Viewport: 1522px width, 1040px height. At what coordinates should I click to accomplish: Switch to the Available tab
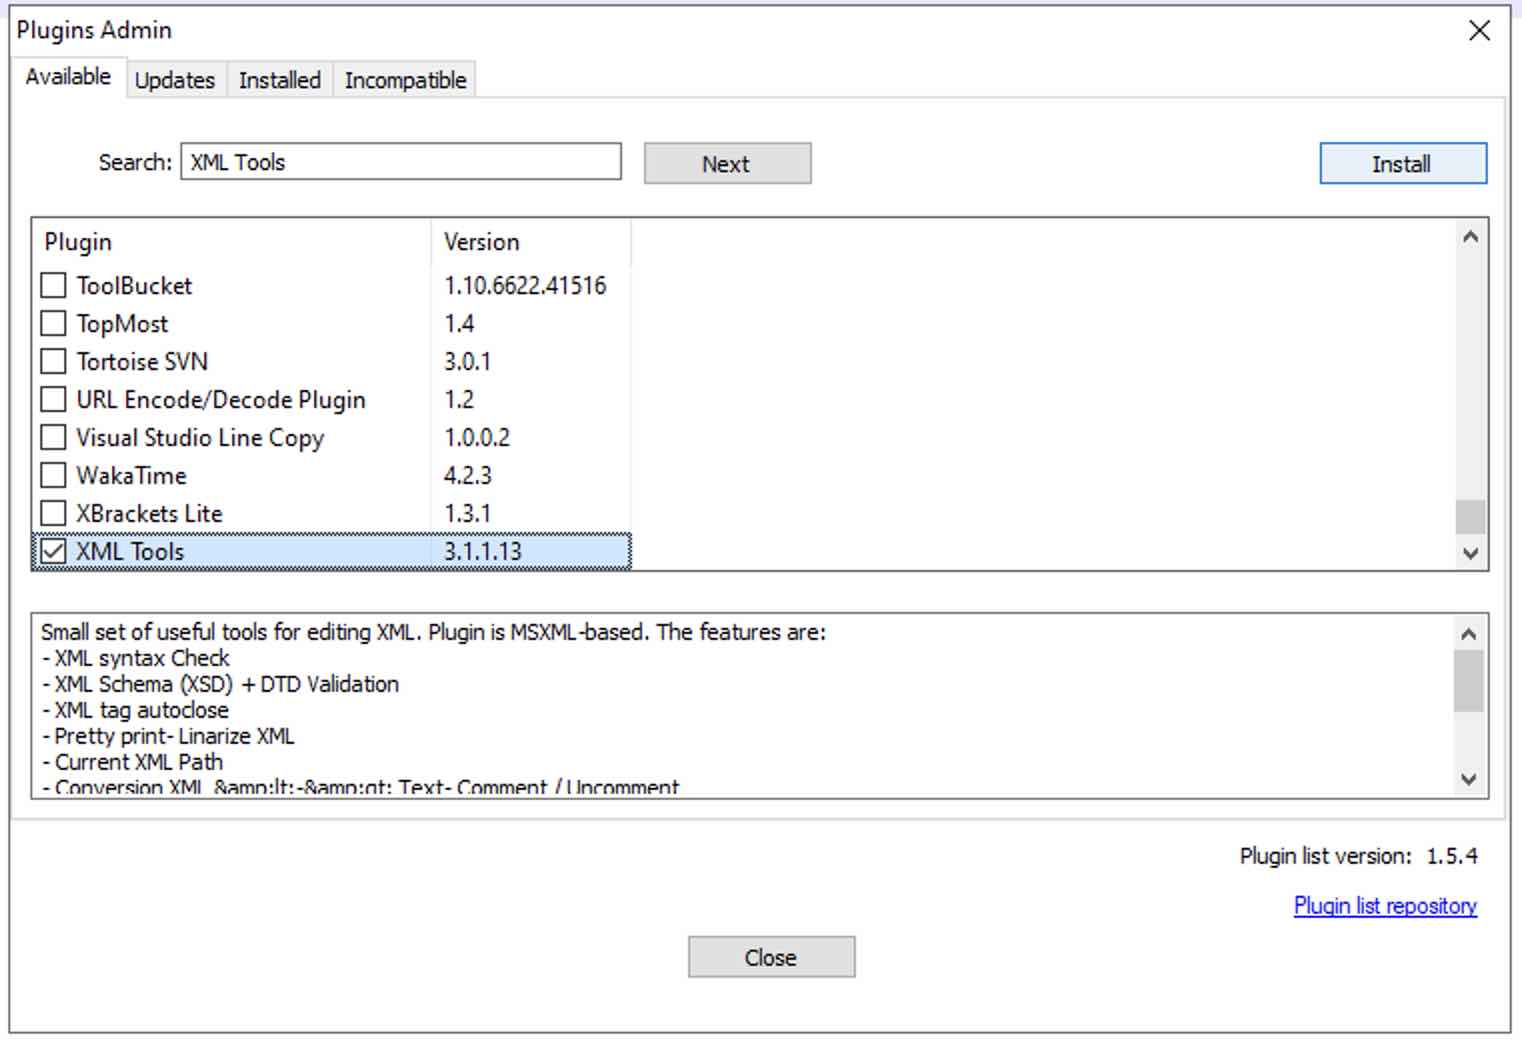click(67, 76)
